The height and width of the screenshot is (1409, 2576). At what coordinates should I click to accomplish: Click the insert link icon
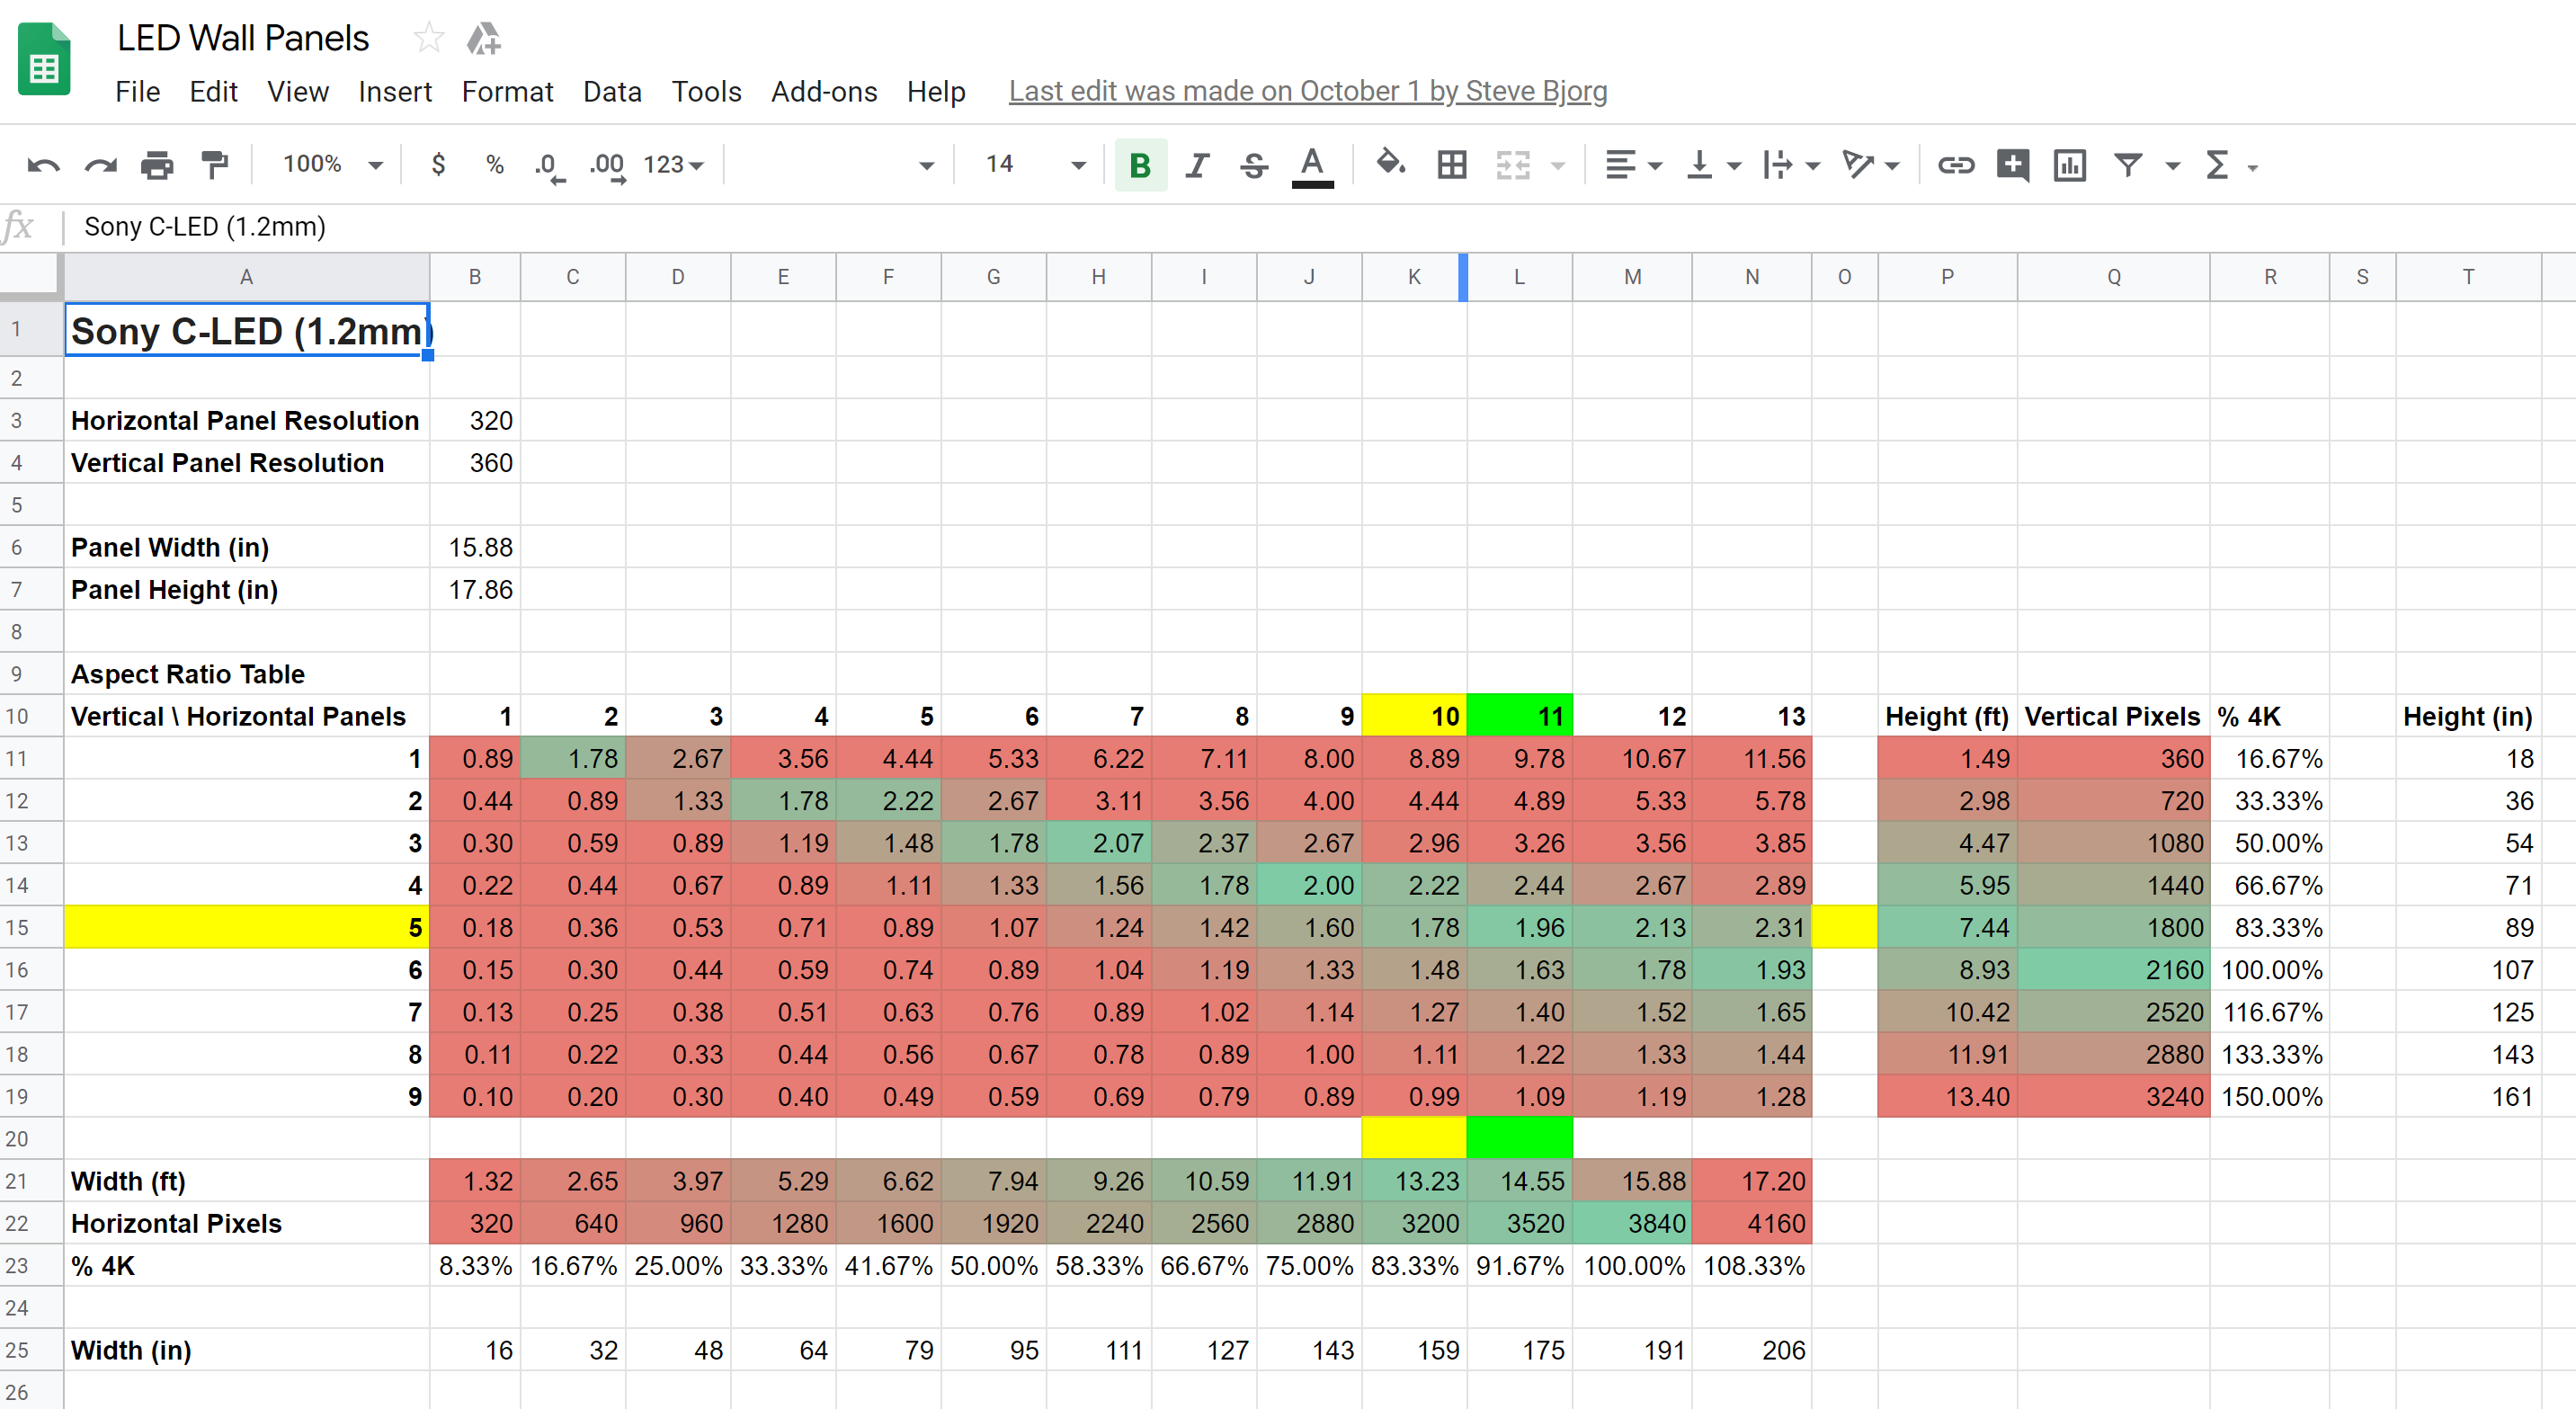[x=1955, y=165]
